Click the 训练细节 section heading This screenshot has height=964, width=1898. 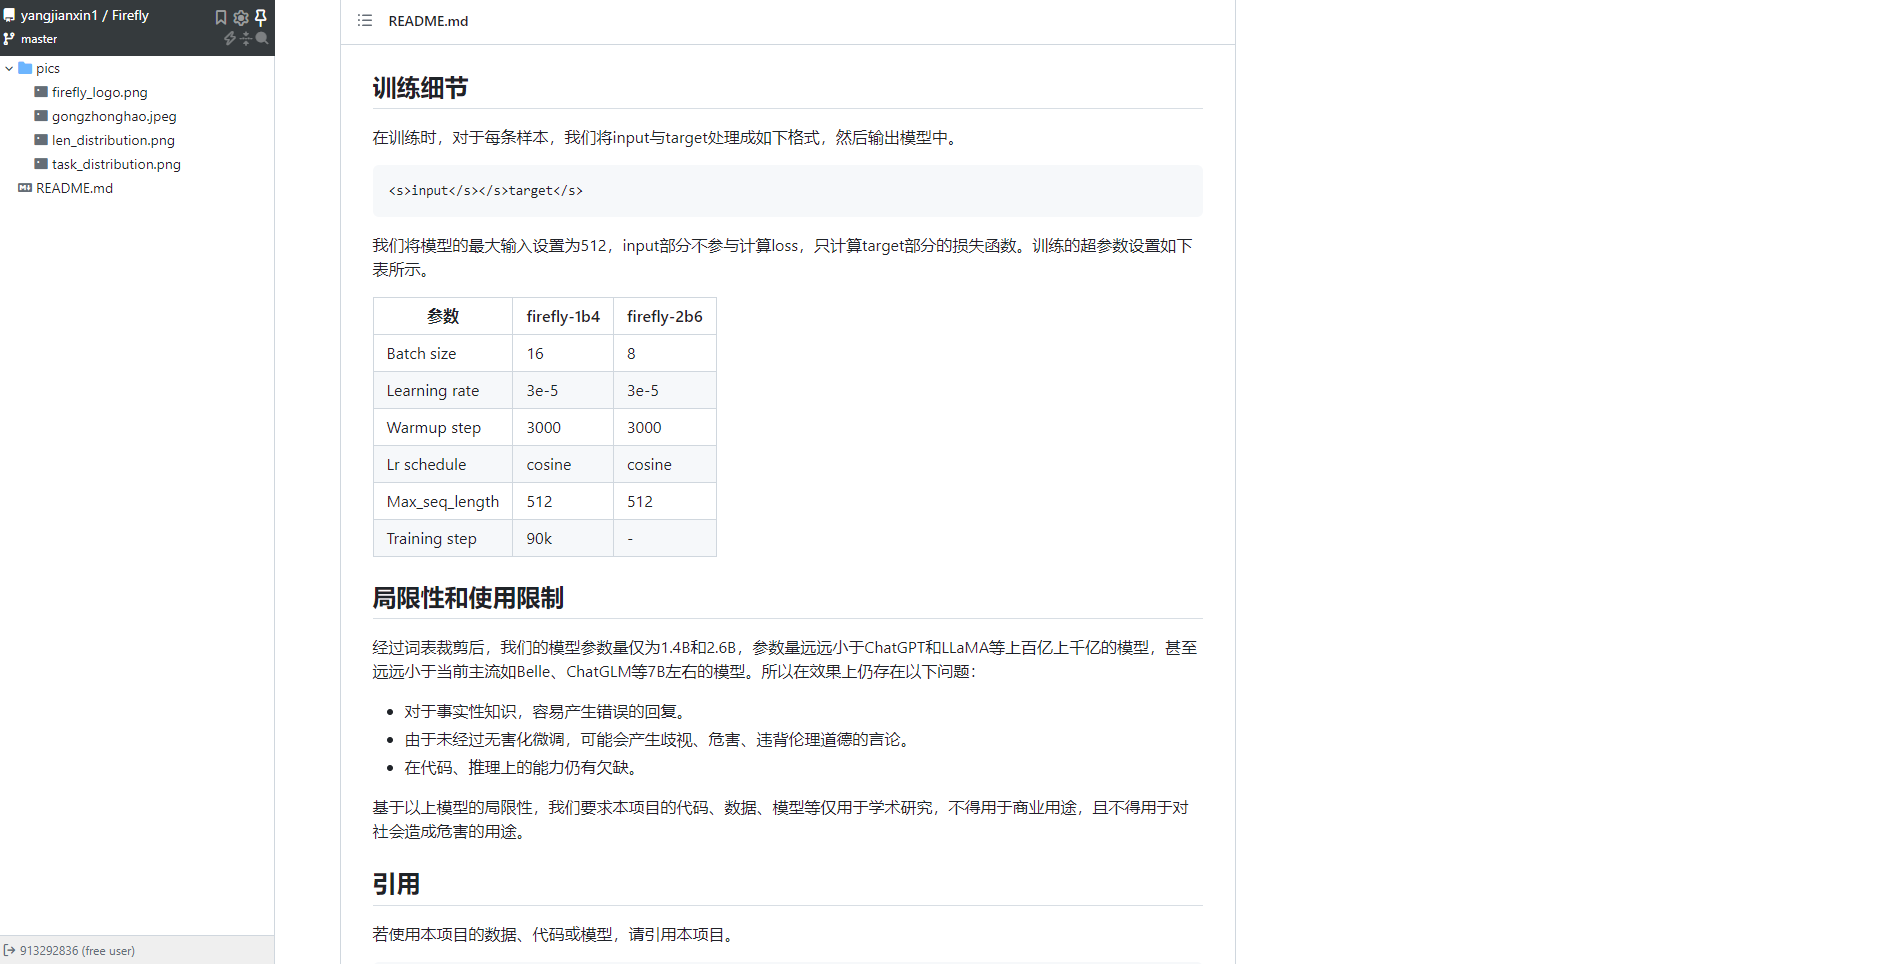(420, 88)
